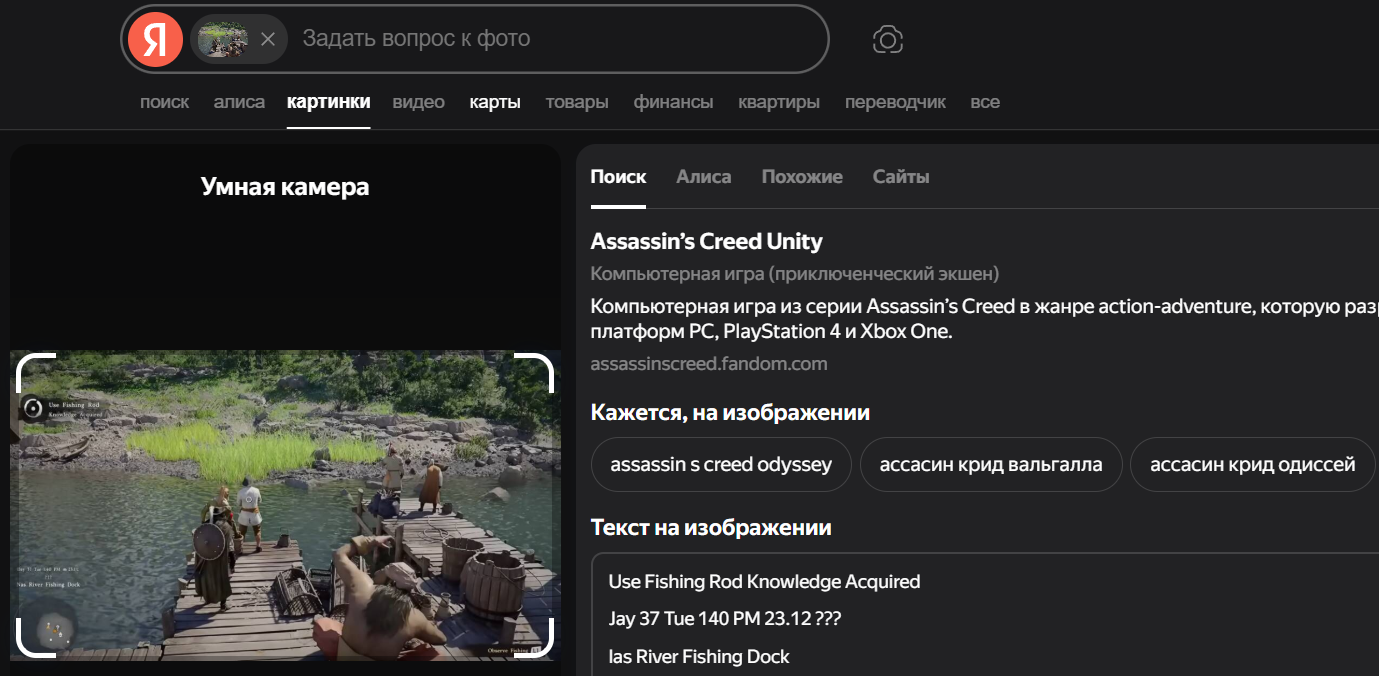Switch to the 'Алиса' results tab
Image resolution: width=1379 pixels, height=676 pixels.
(x=704, y=177)
